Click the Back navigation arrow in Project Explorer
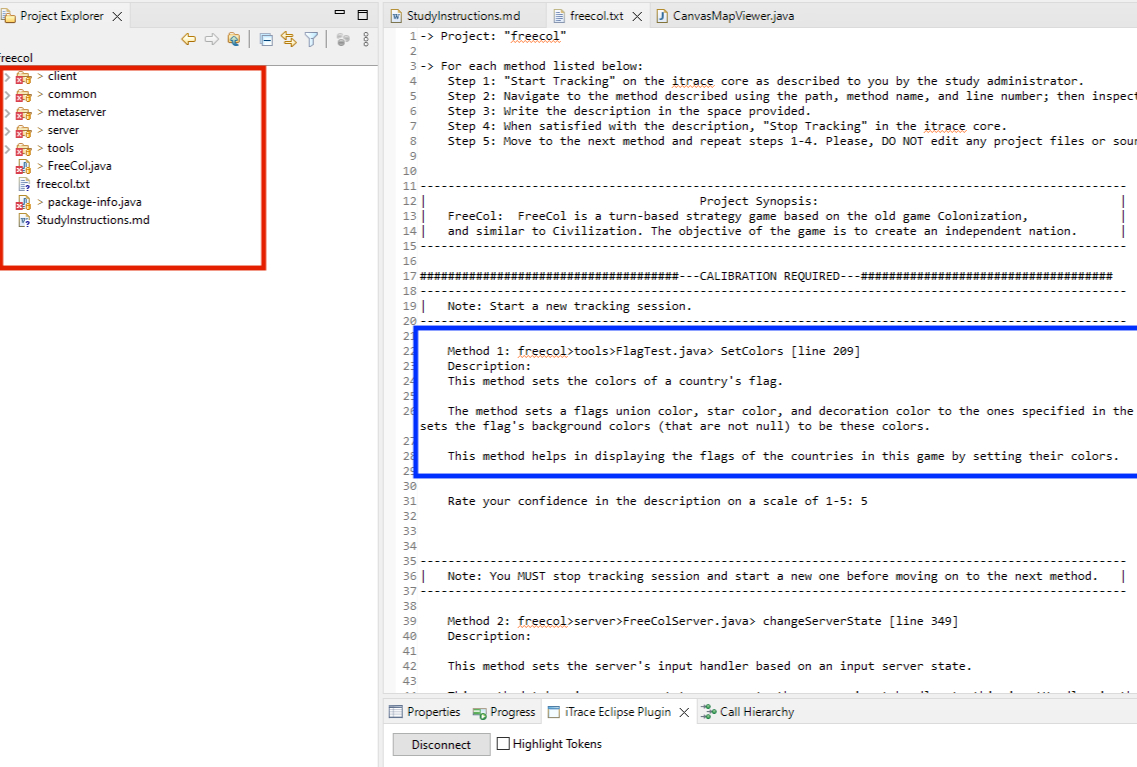Screen dimensions: 1137x767 (x=189, y=39)
